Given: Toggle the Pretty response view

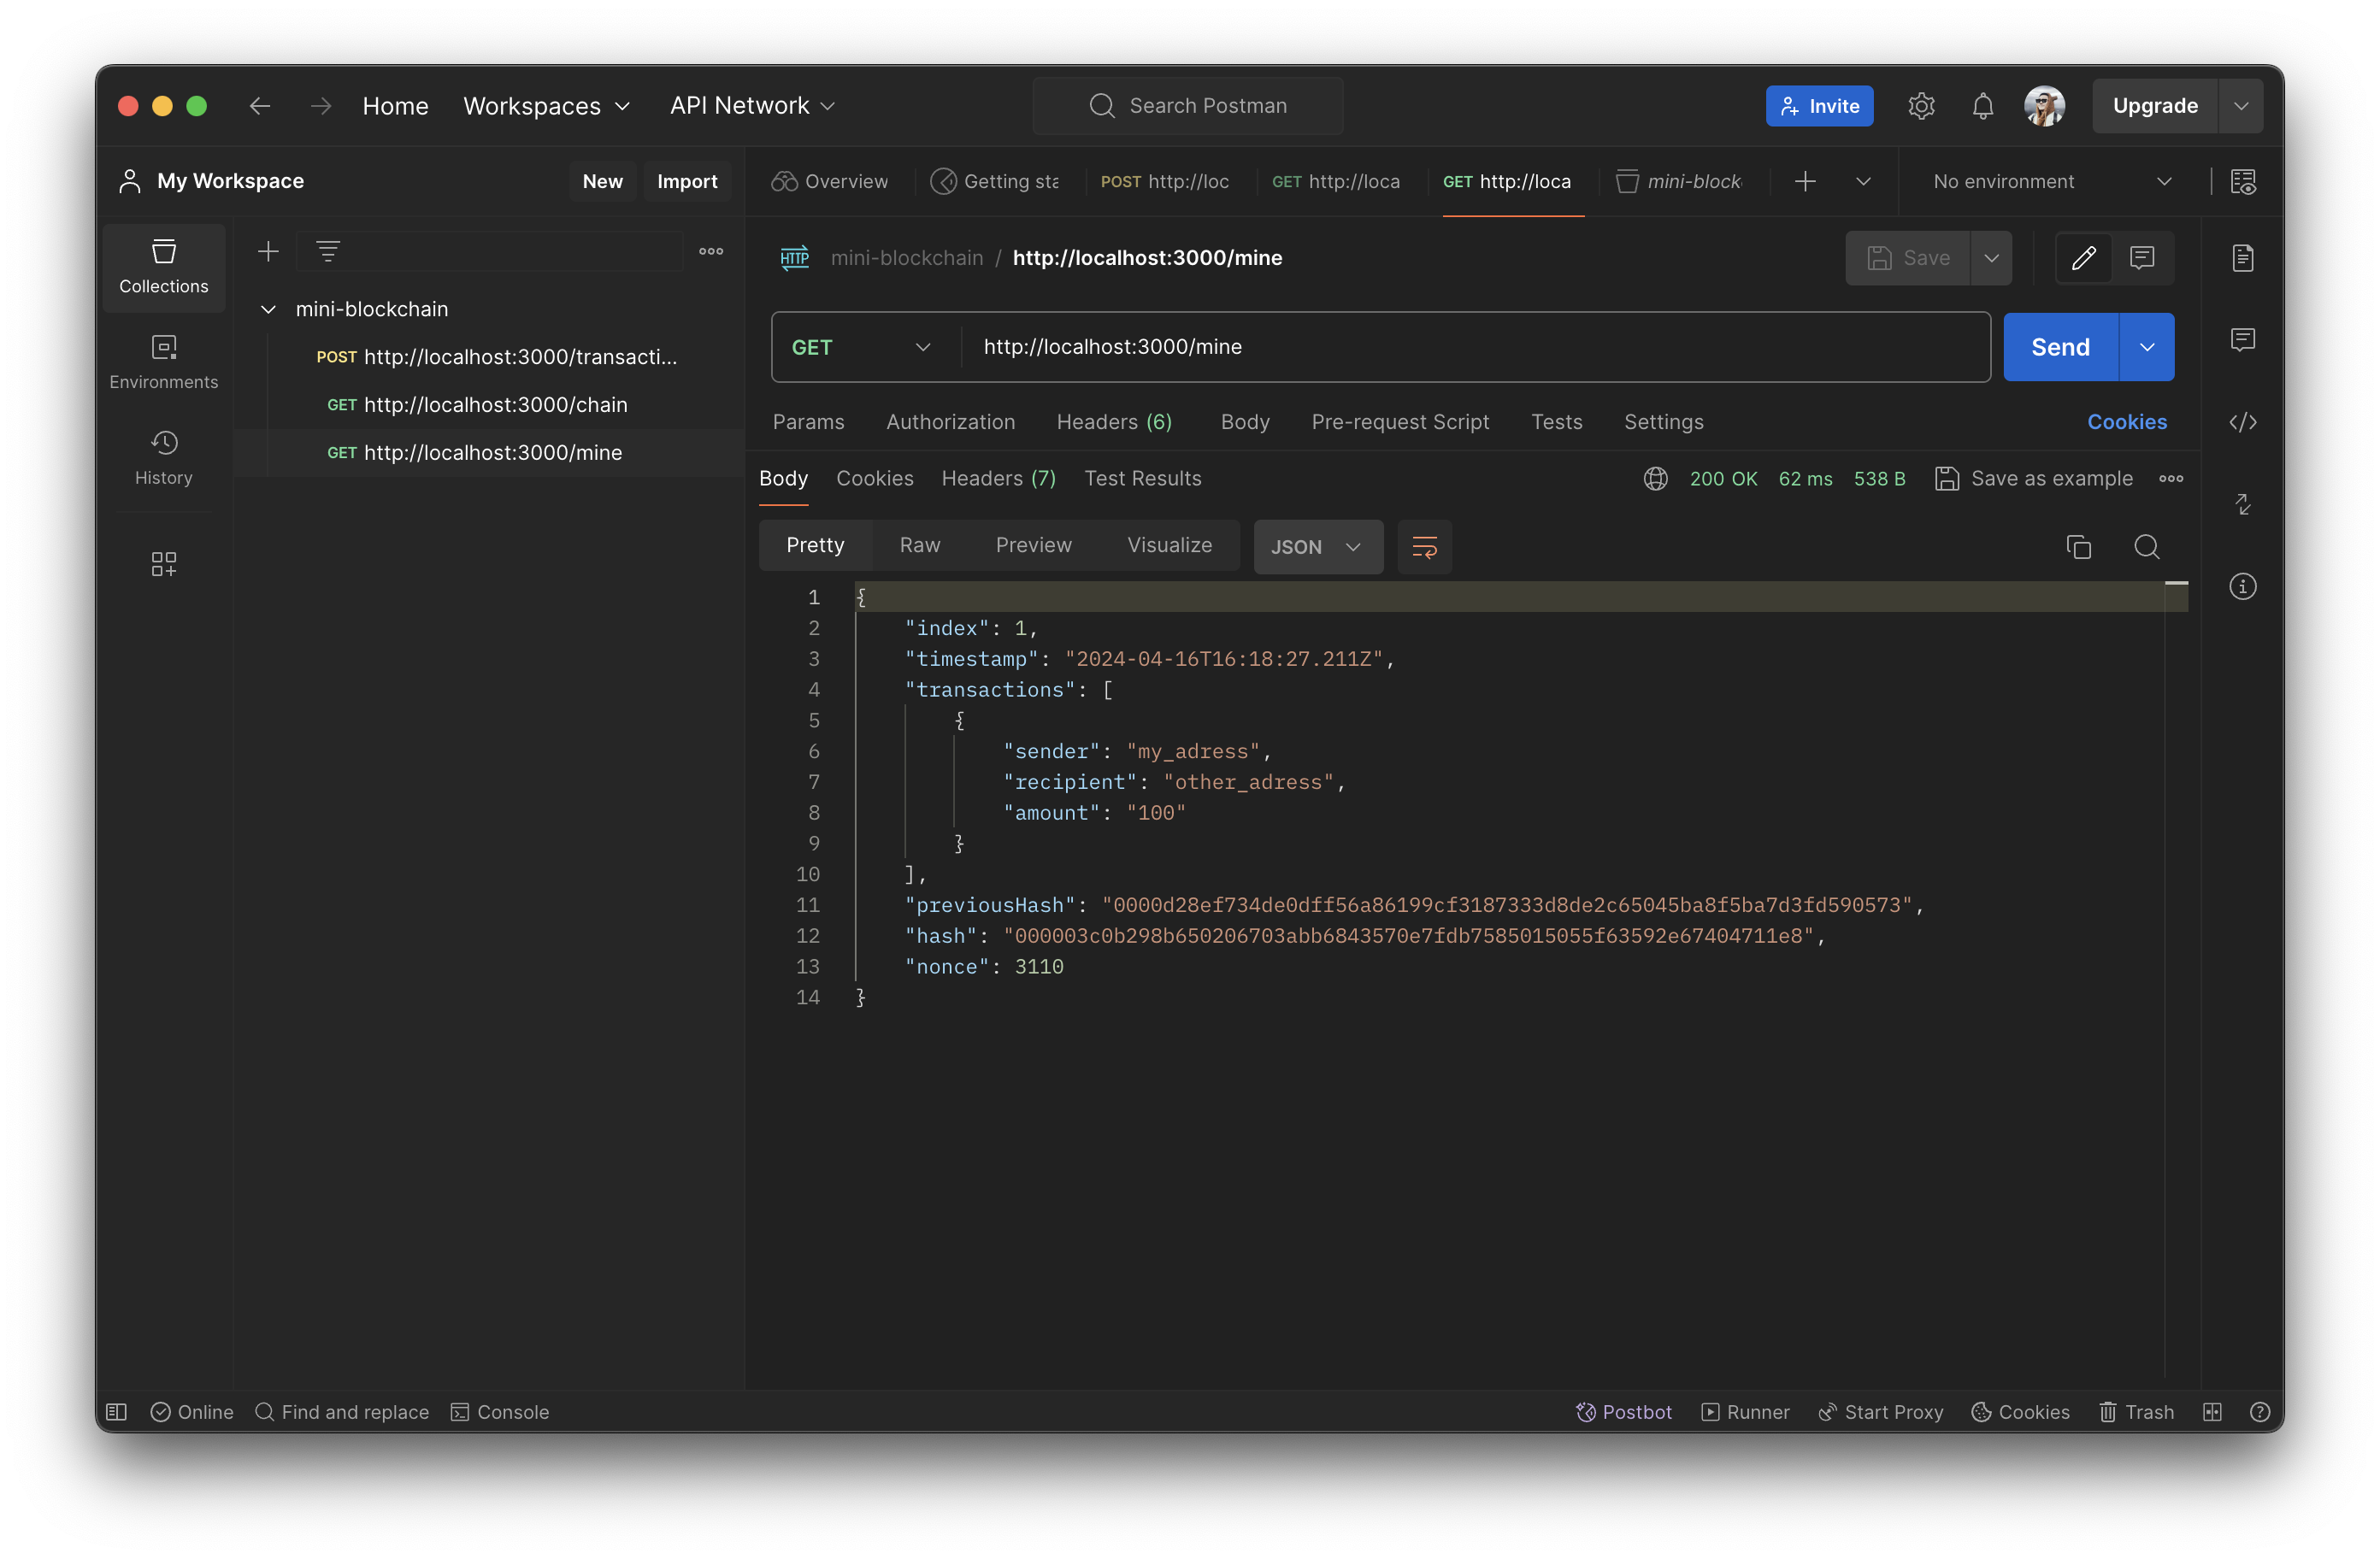Looking at the screenshot, I should 815,545.
